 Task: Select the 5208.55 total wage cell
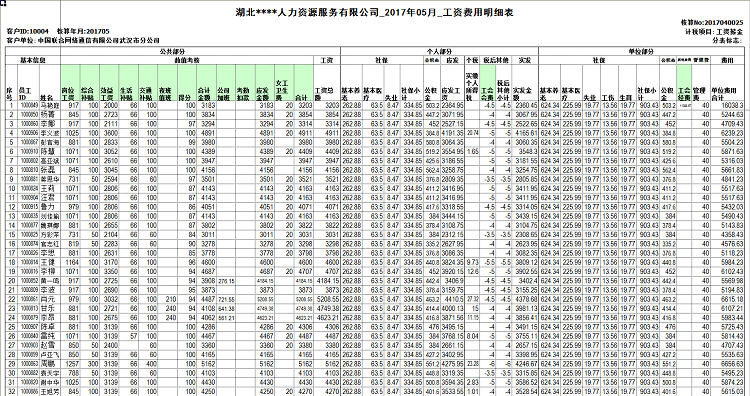[327, 298]
